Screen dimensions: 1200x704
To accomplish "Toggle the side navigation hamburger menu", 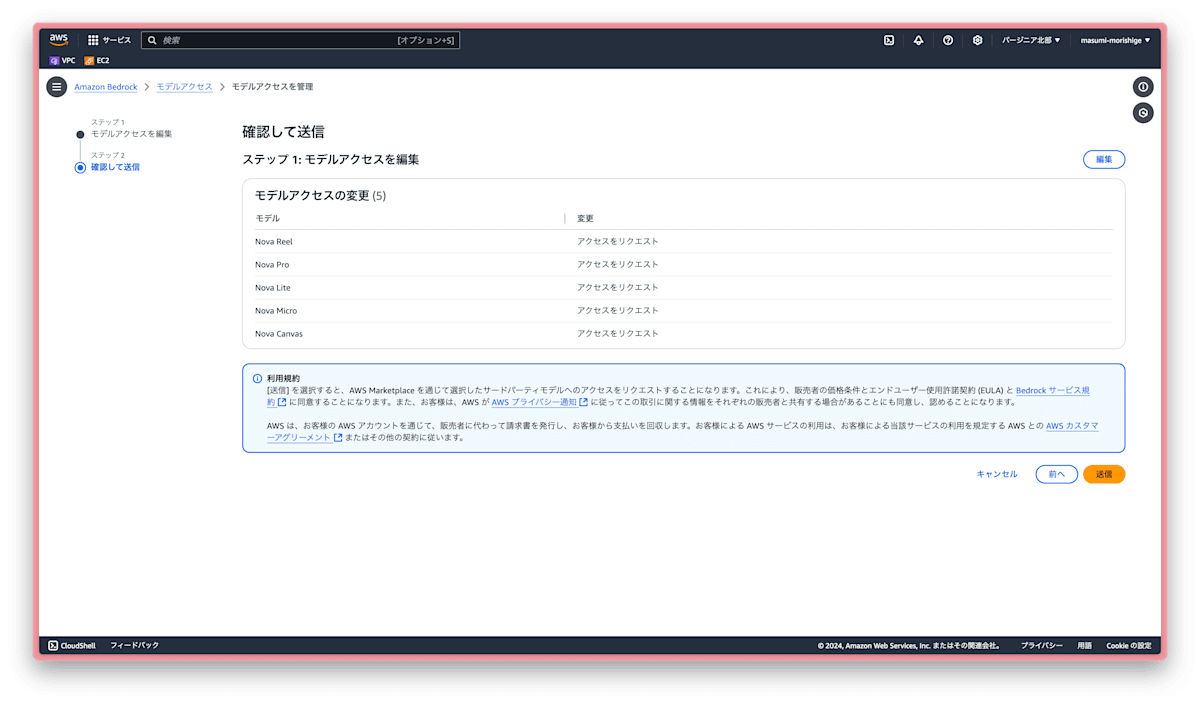I will [57, 87].
